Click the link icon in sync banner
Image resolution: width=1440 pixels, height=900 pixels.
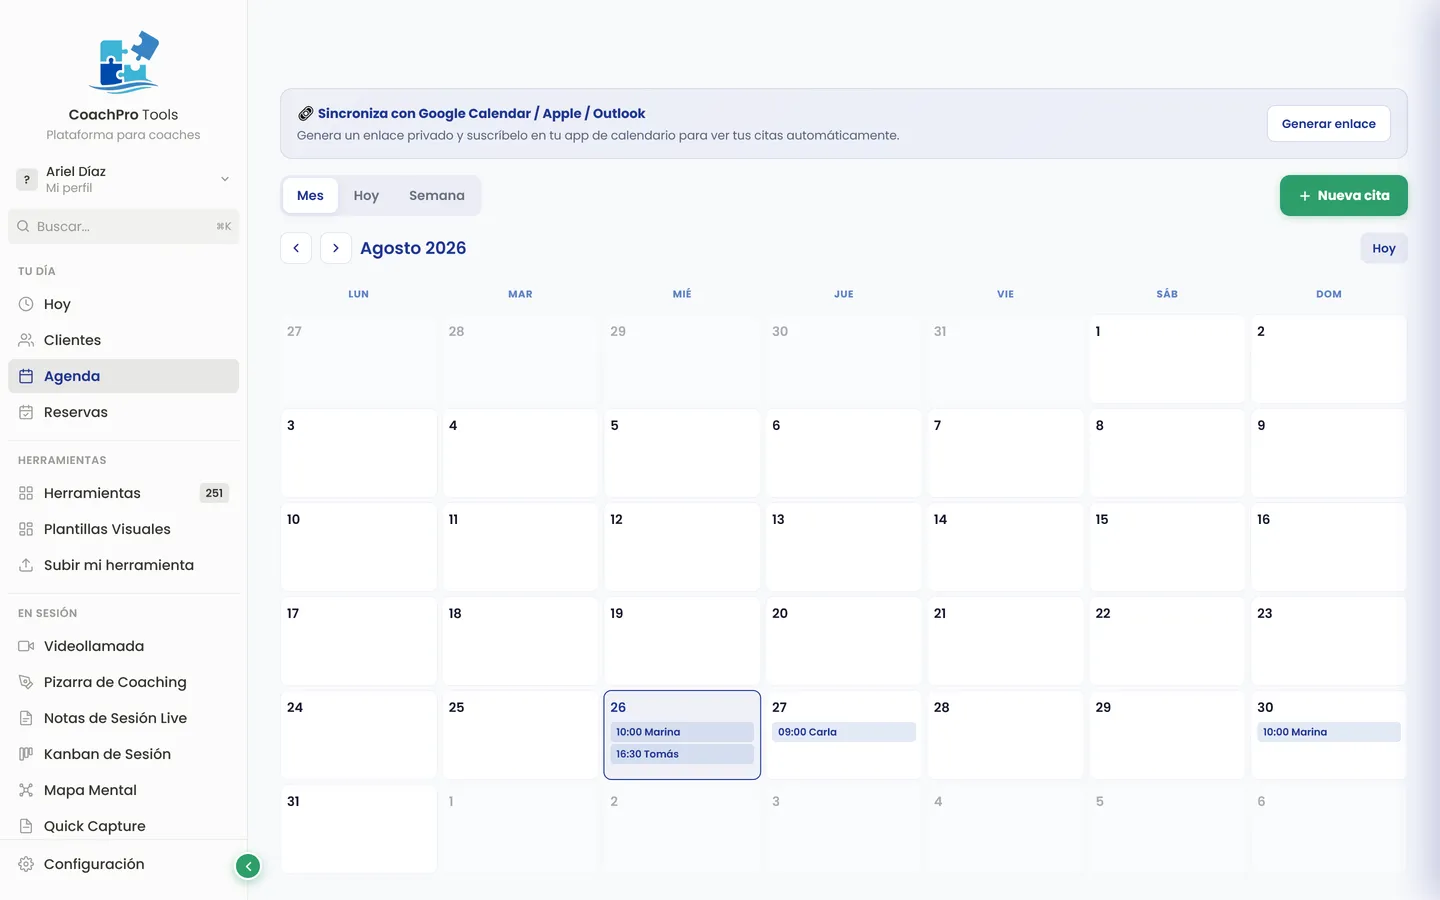(x=306, y=114)
